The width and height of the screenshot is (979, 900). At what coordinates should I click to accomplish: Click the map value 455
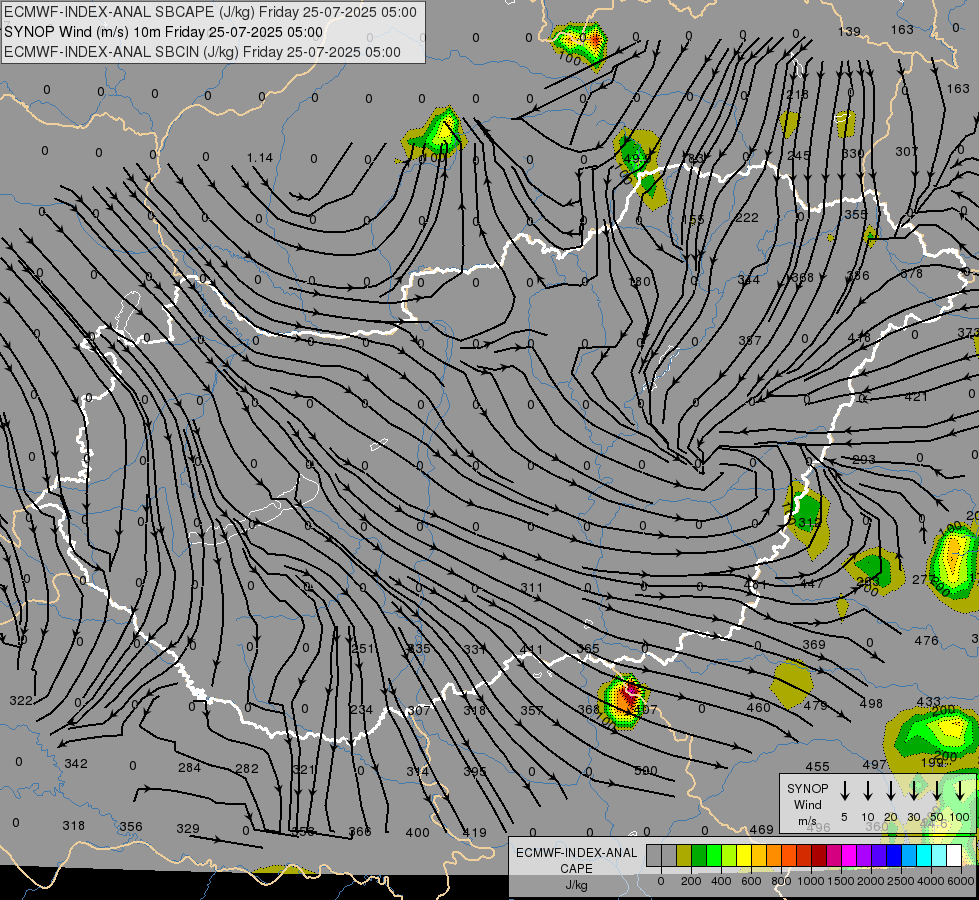[x=817, y=766]
